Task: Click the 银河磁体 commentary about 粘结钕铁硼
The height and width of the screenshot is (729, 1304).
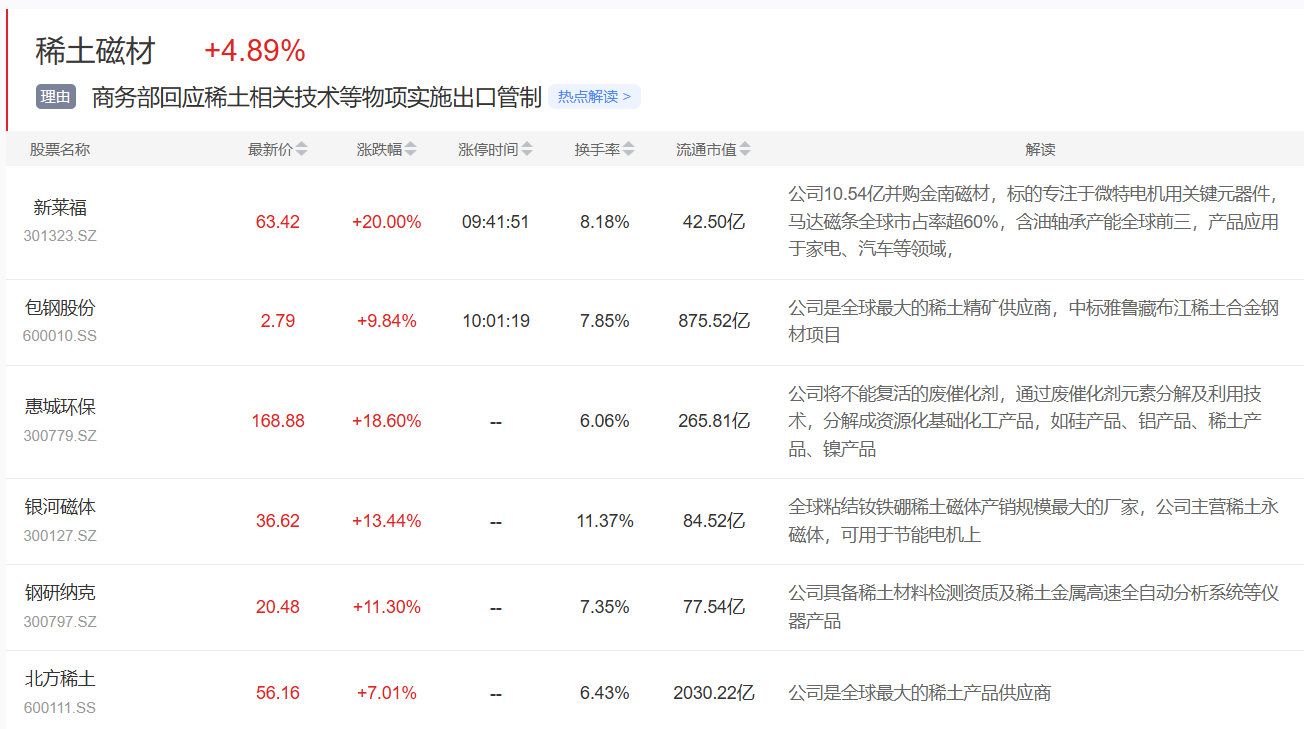Action: 1034,521
